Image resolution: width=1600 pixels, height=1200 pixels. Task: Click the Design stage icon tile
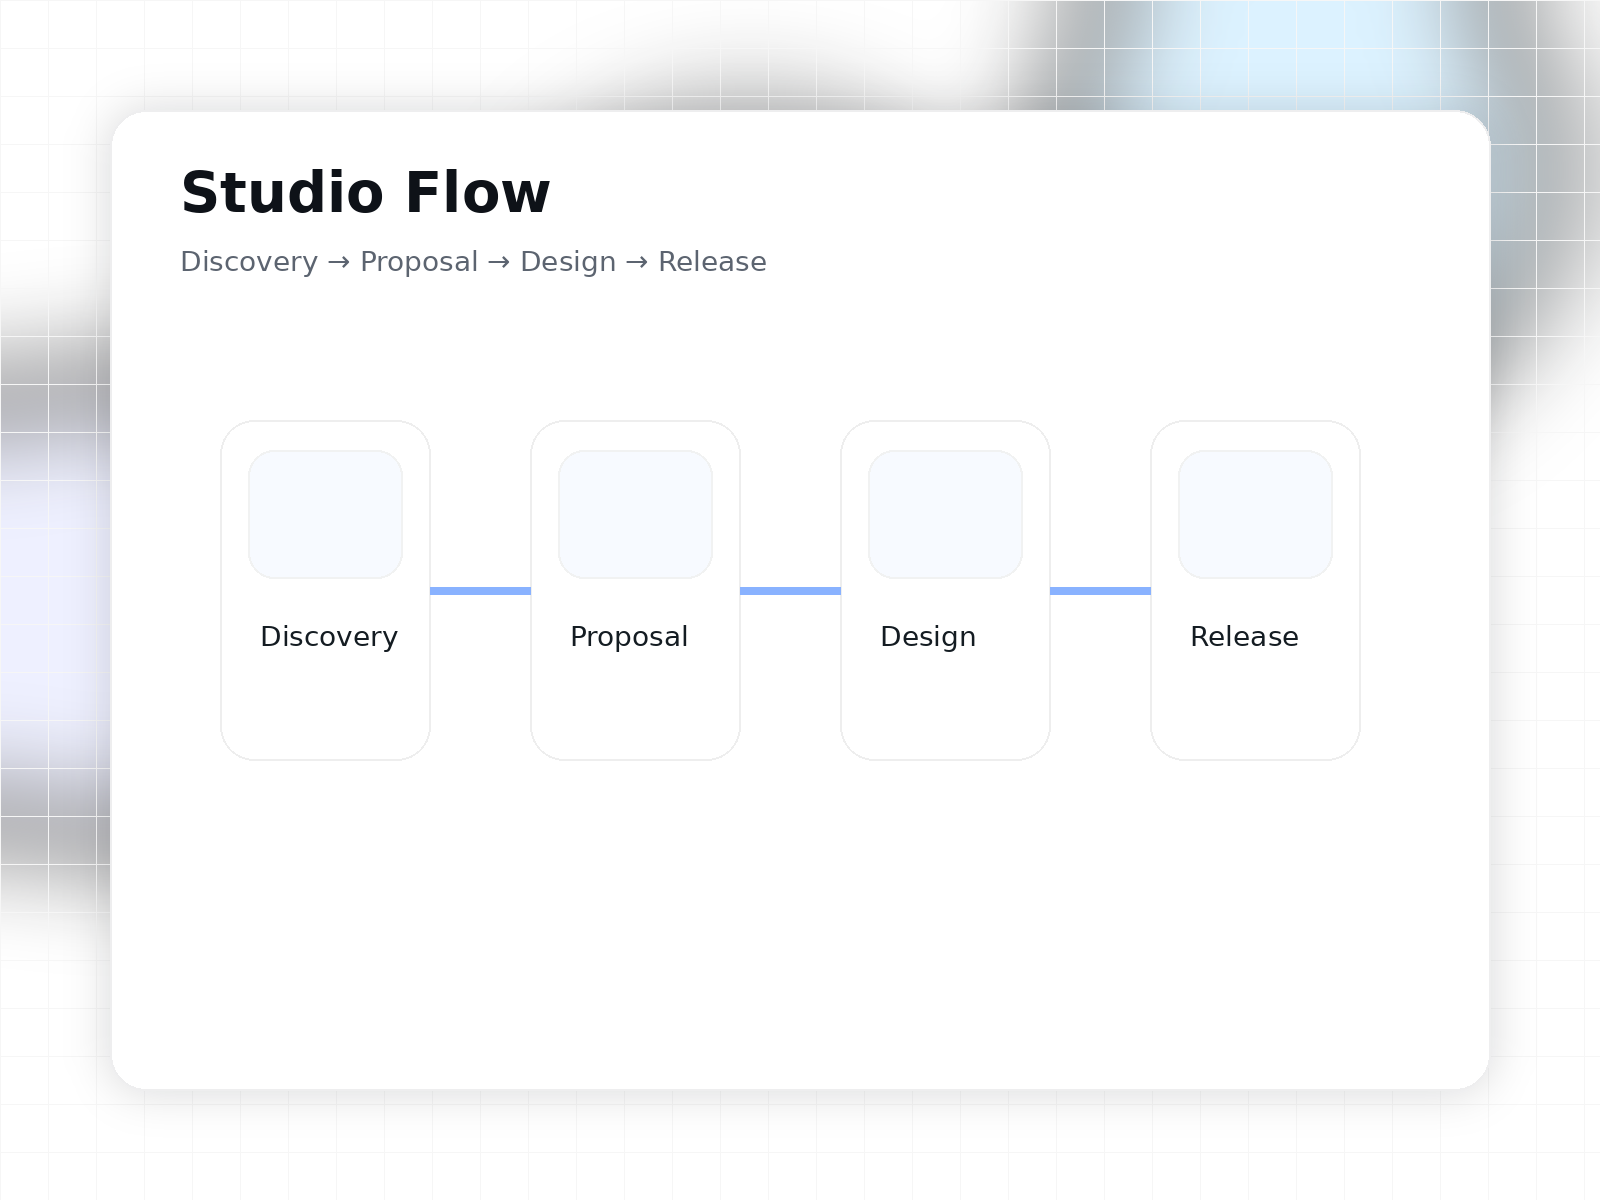945,514
